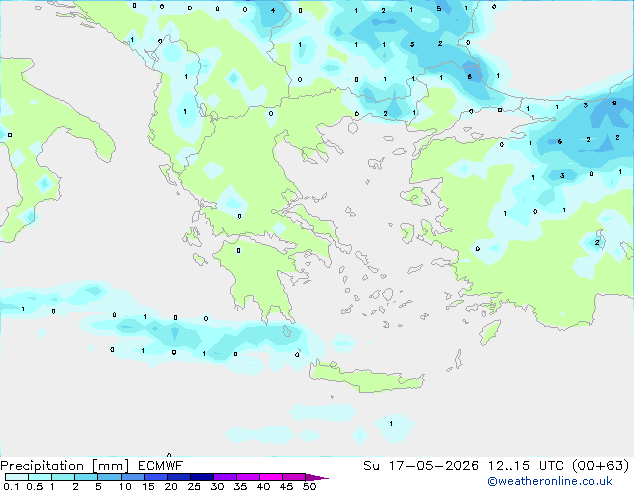Click the "(00+63)" forecast offset text
634x490 pixels.
(x=601, y=466)
